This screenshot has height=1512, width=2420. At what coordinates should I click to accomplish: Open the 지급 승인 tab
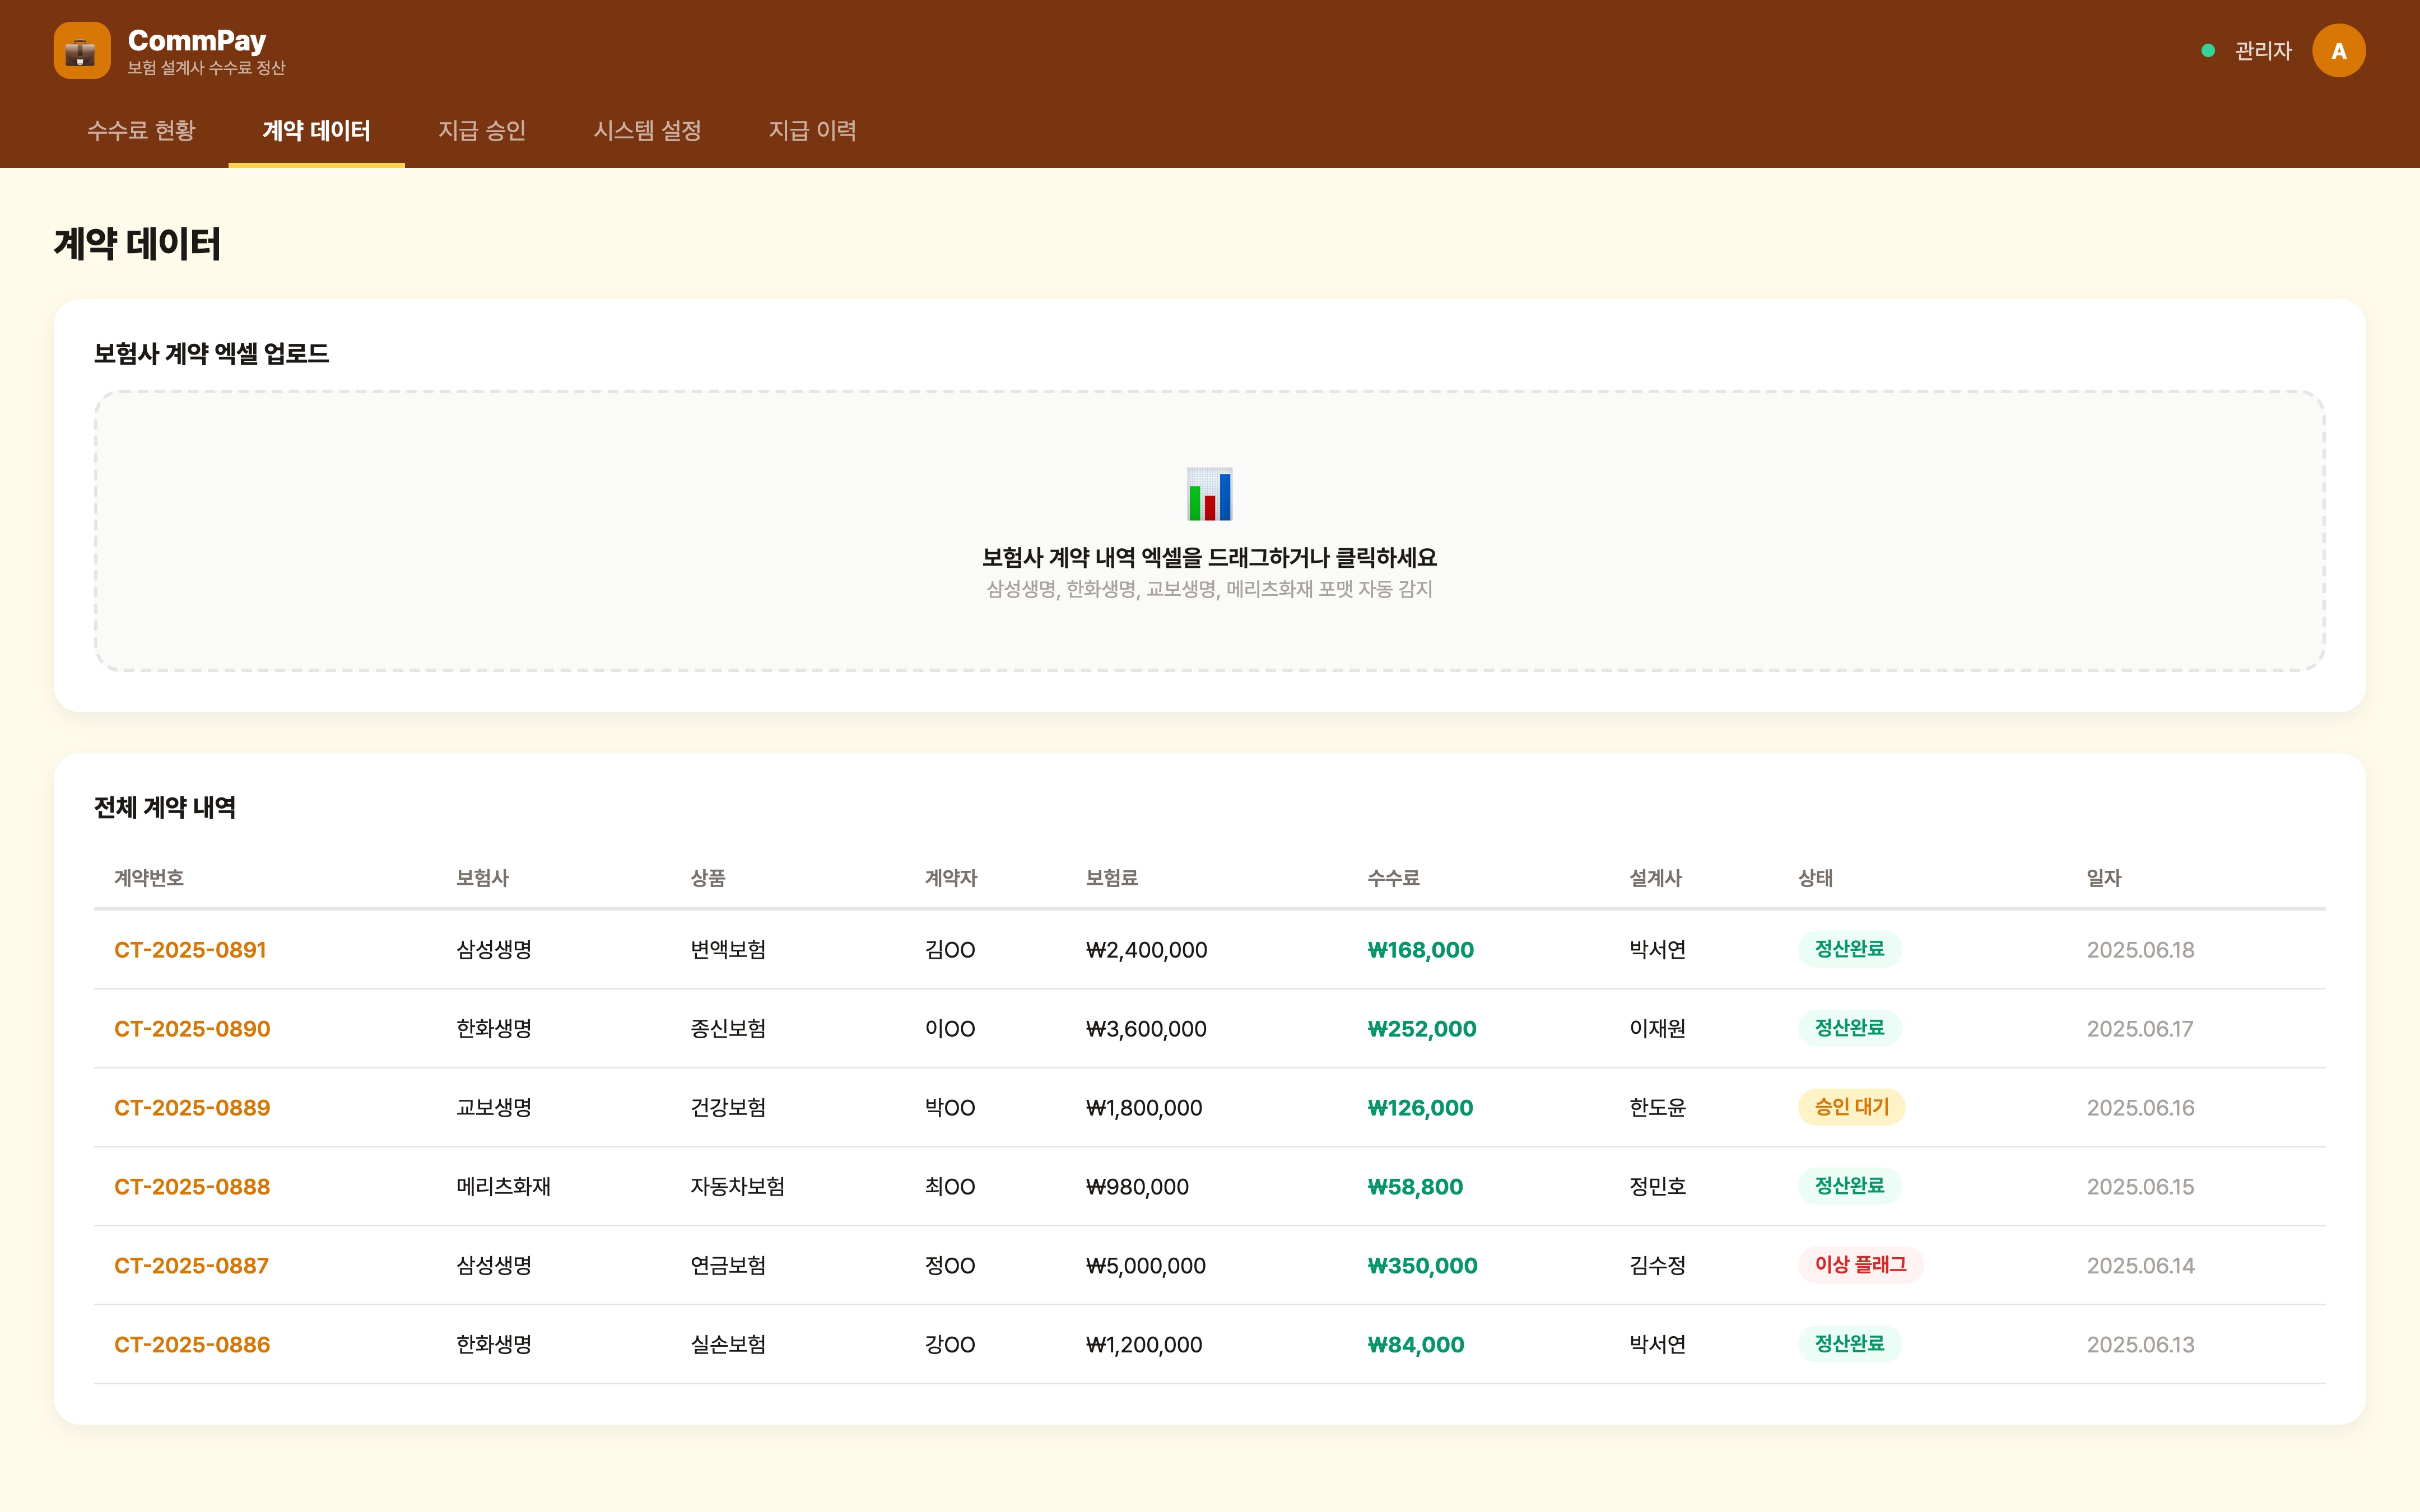click(x=482, y=131)
